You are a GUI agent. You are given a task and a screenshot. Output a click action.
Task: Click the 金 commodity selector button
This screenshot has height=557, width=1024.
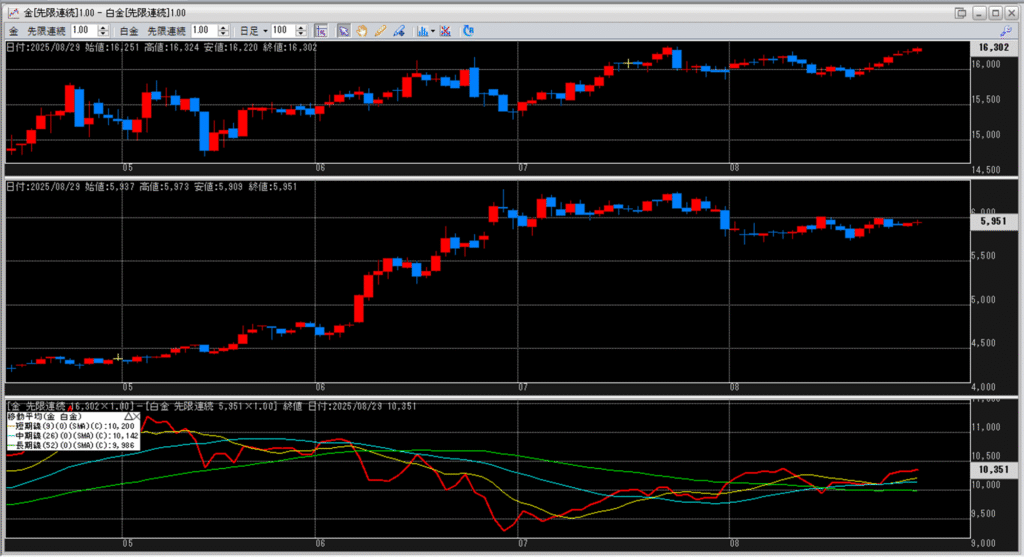coord(14,31)
